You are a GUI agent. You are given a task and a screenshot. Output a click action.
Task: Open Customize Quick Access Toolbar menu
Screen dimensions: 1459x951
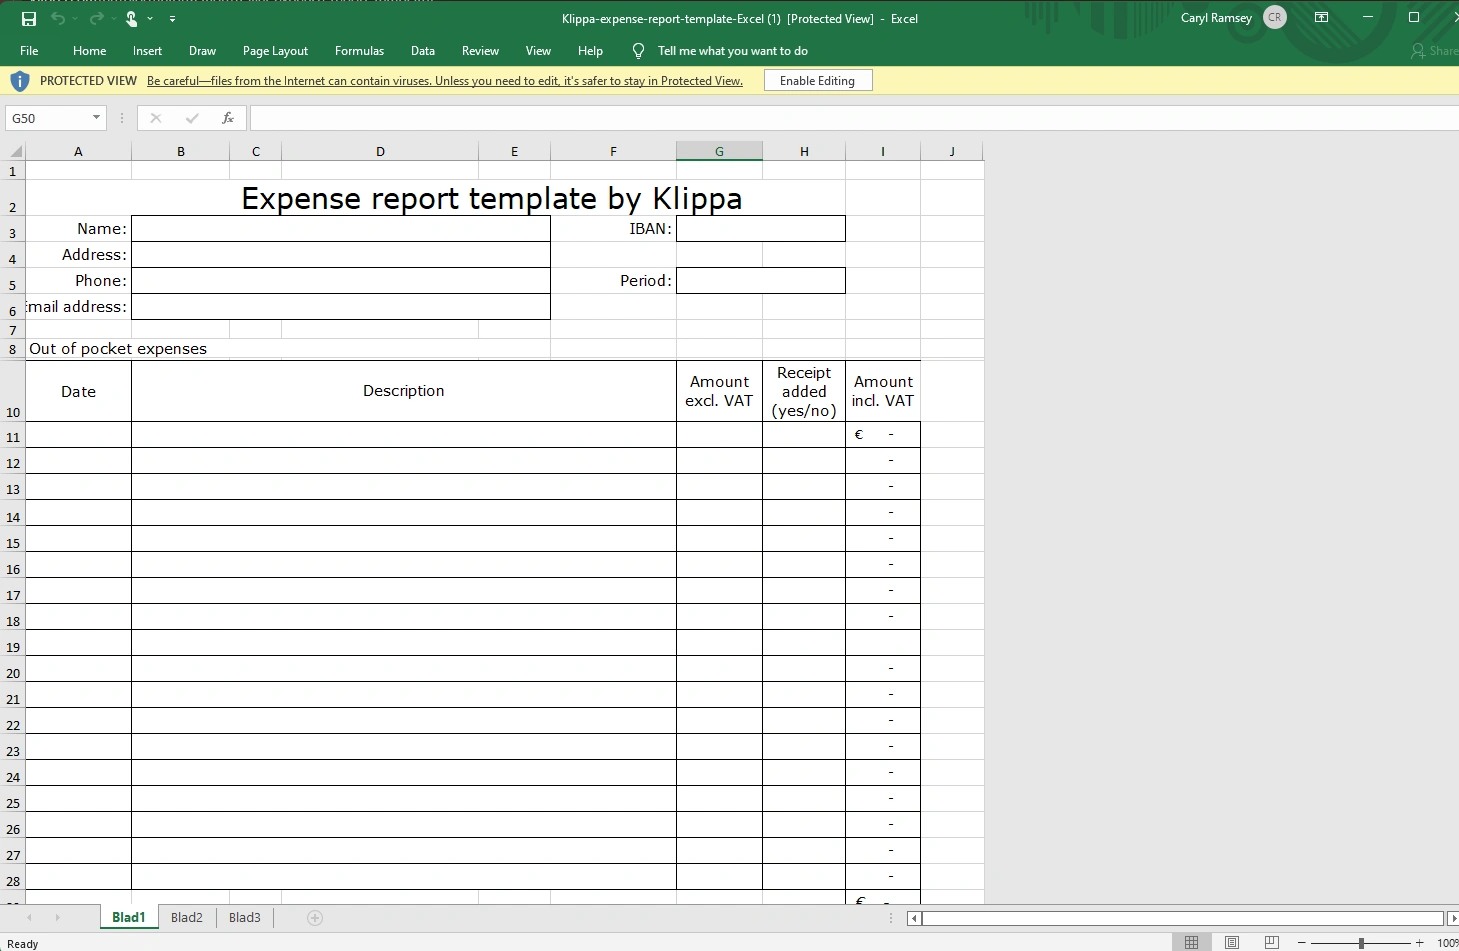point(173,19)
